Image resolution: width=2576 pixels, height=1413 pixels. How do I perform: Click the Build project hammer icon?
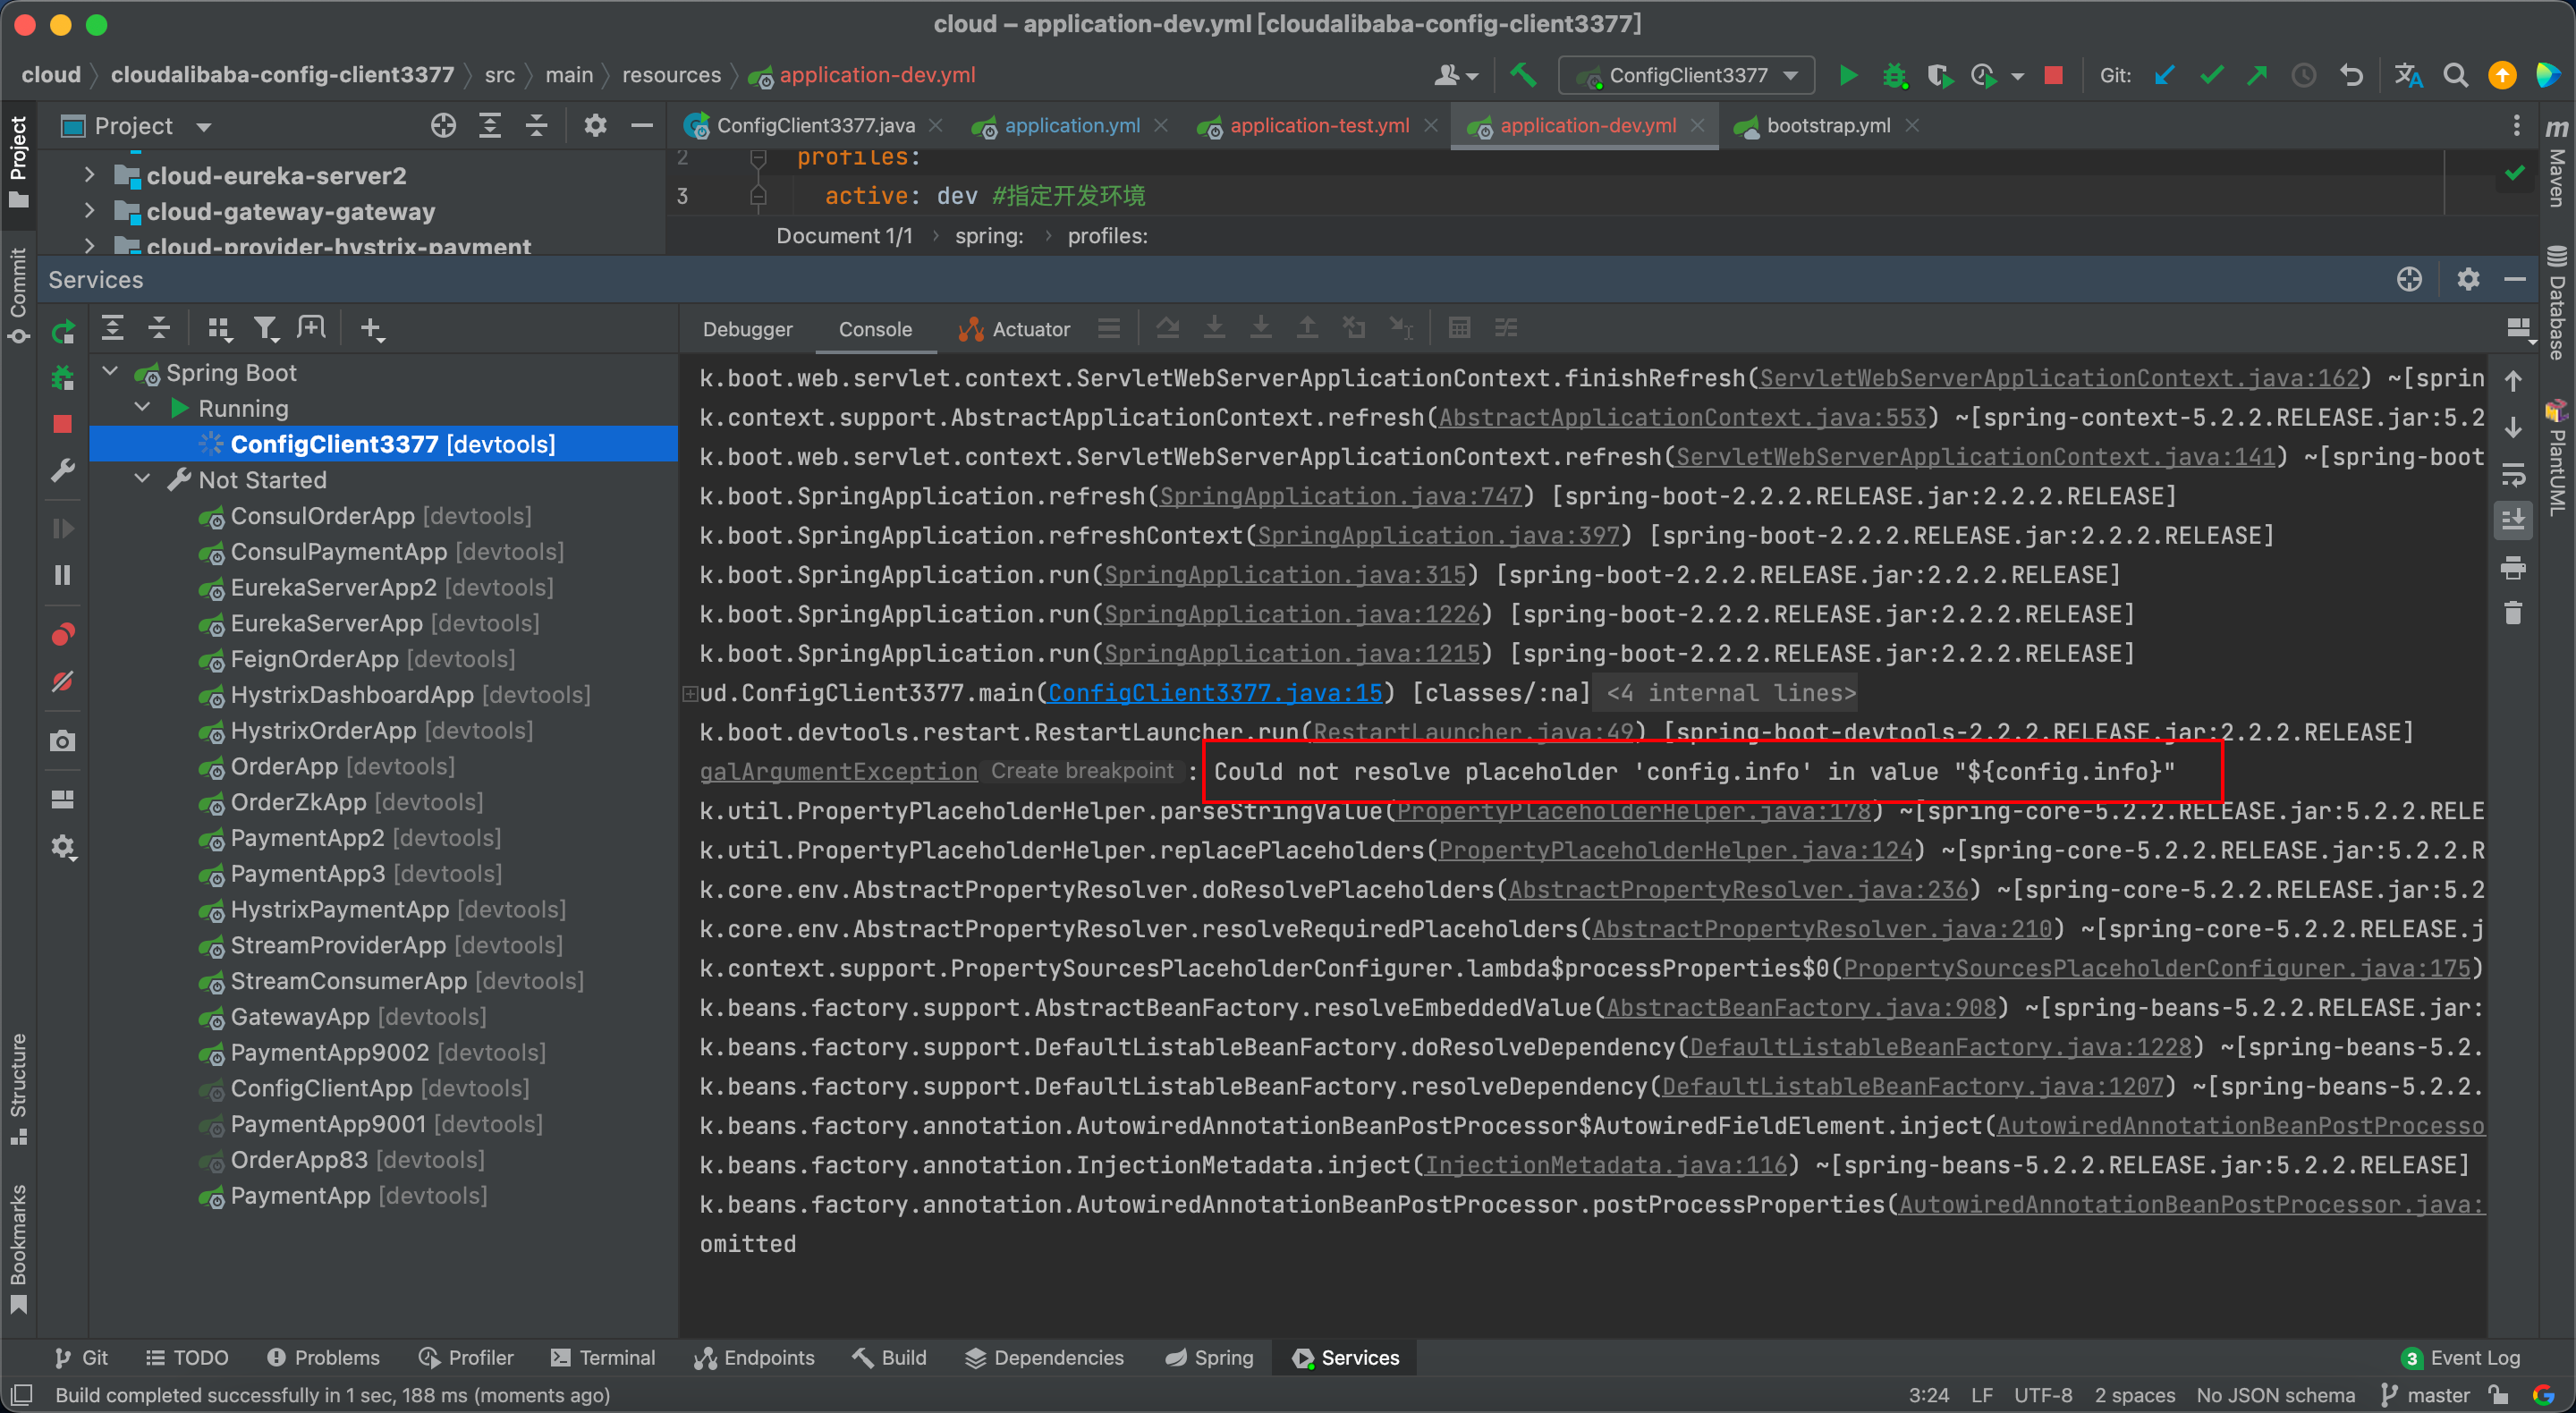(1523, 75)
